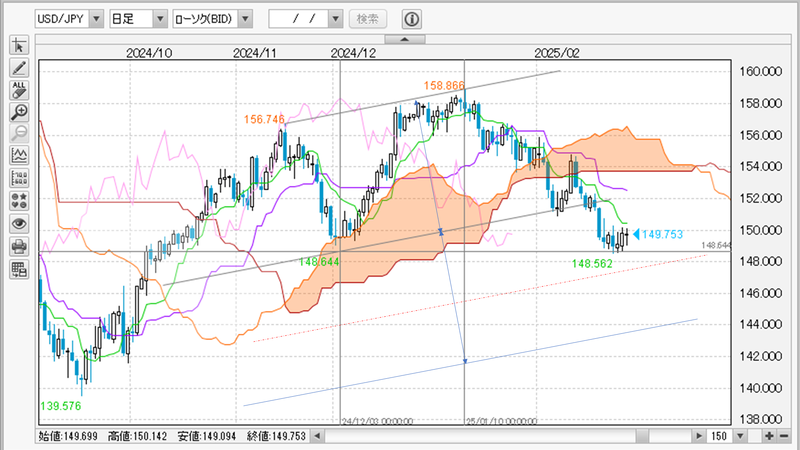Click the print chart icon
Viewport: 800px width, 450px height.
(x=19, y=246)
